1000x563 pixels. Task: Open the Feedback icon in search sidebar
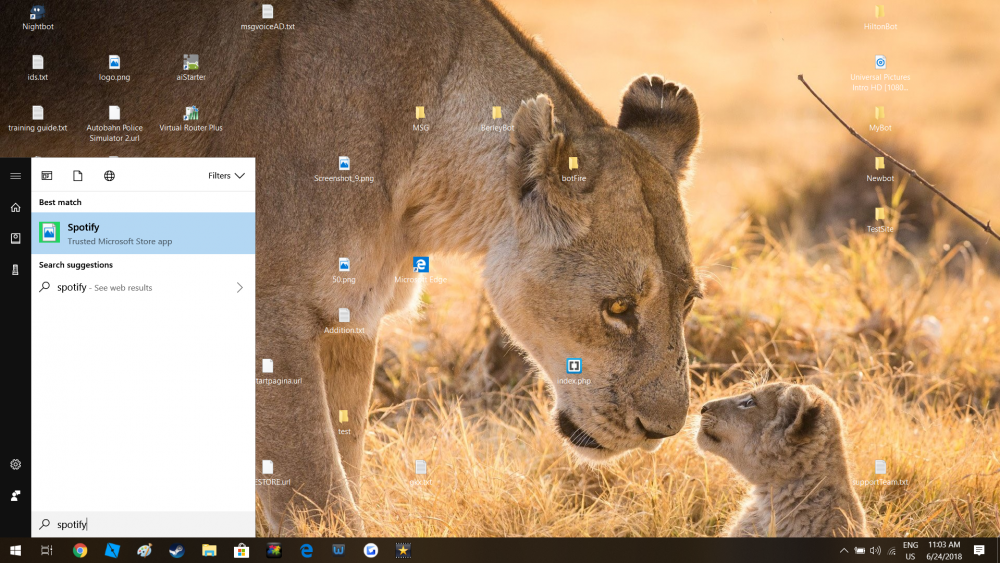click(x=15, y=496)
